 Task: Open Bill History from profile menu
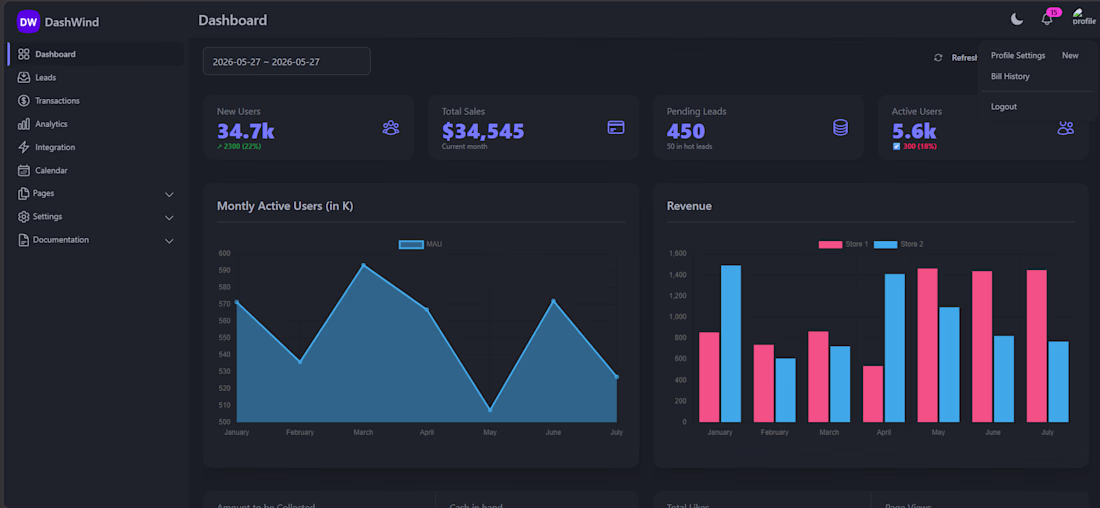1010,76
